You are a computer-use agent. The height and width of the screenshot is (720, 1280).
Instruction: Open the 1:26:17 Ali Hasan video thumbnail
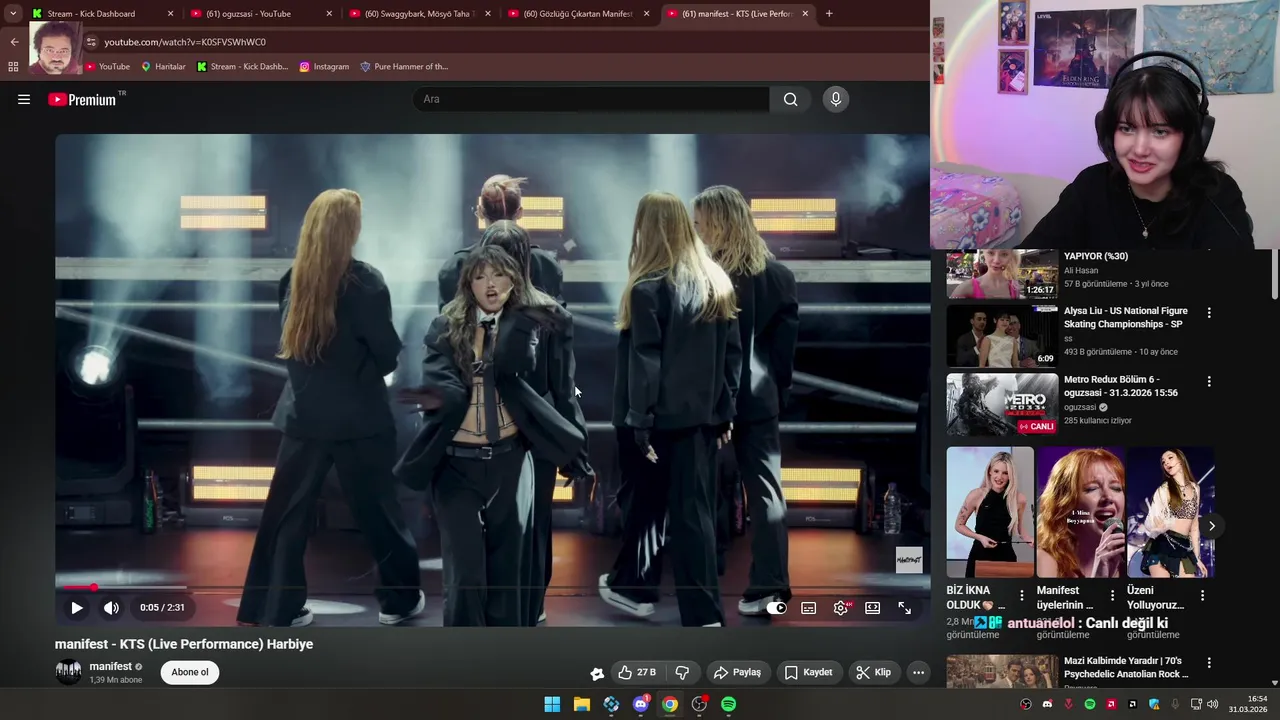coord(1002,274)
